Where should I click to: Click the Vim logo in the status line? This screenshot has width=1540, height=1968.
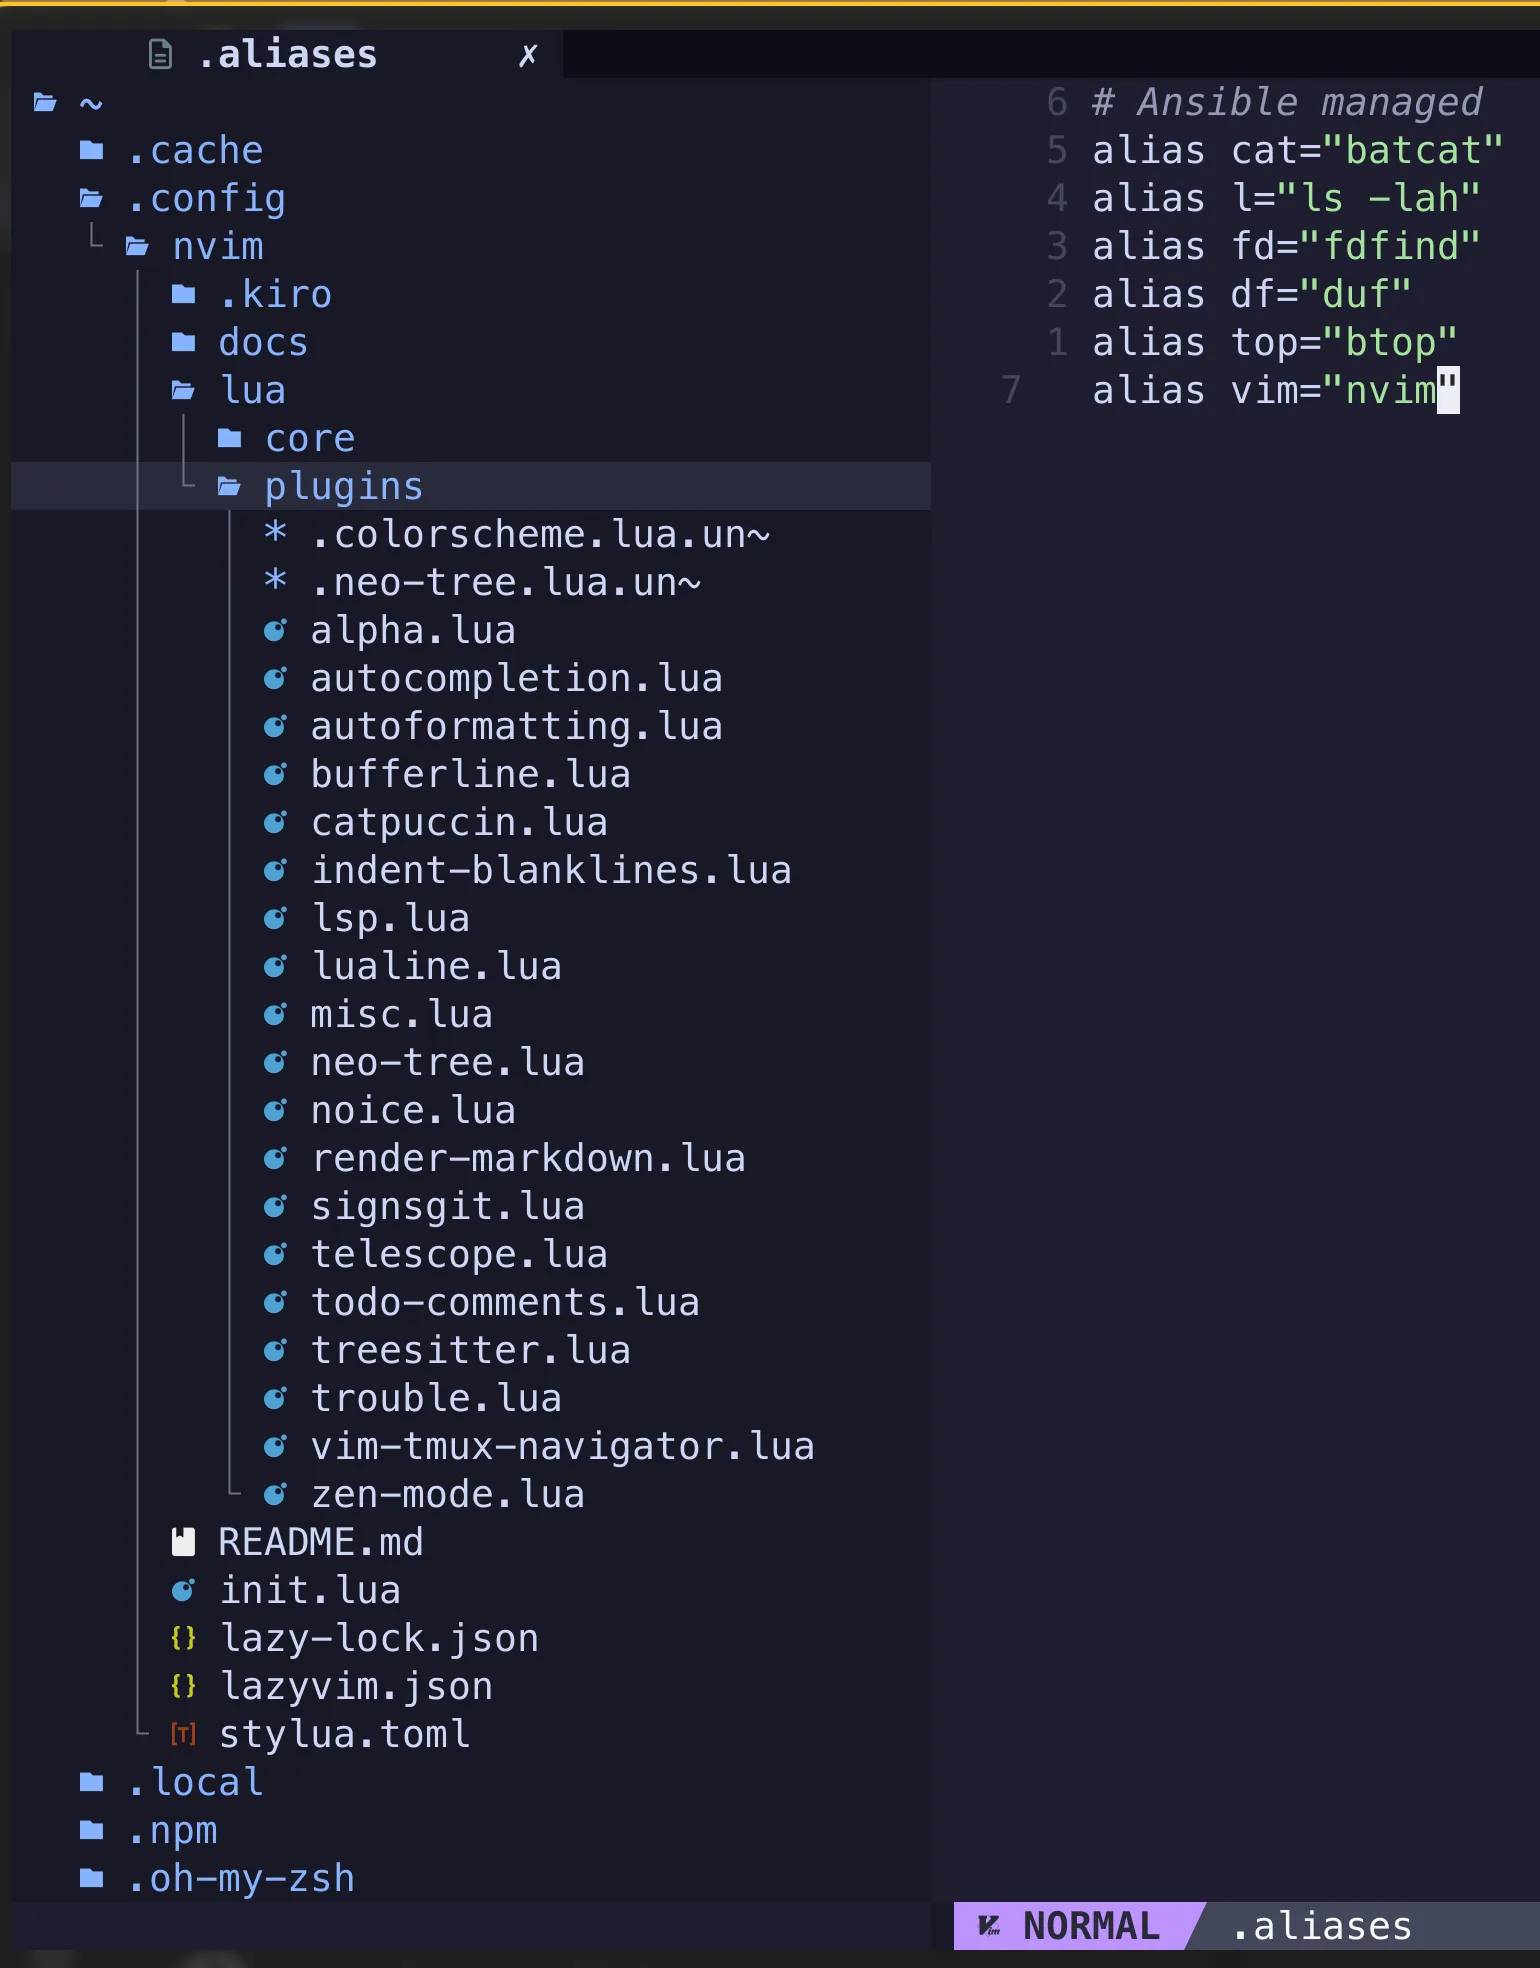tap(988, 1926)
